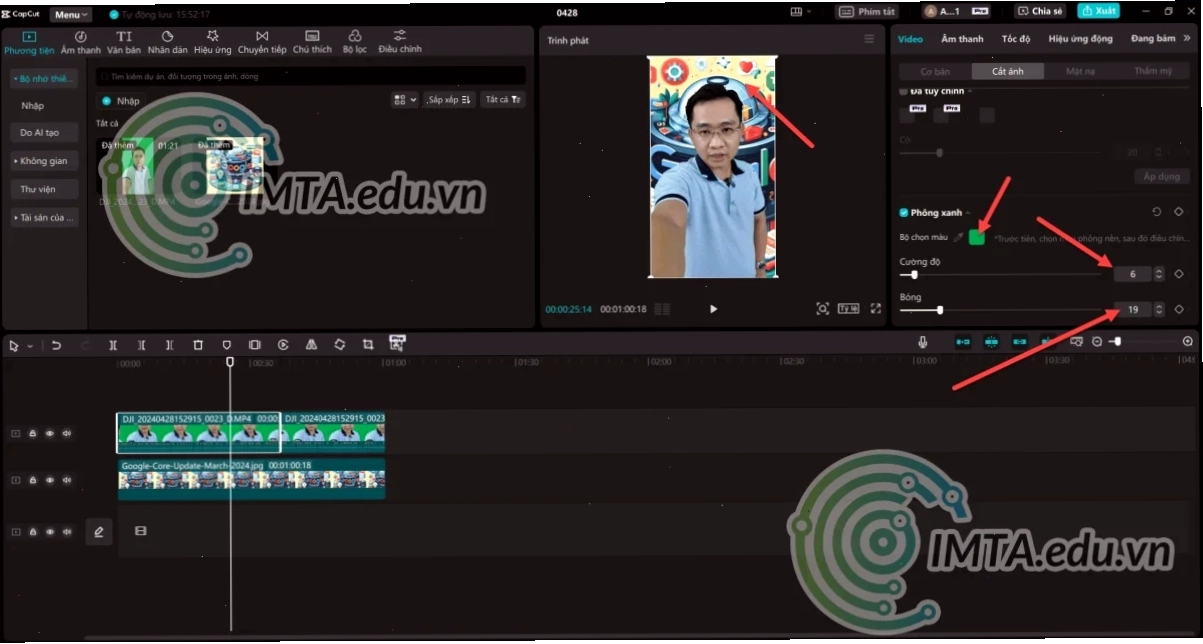Switch to the Video inspector tab
The height and width of the screenshot is (644, 1203).
[910, 39]
